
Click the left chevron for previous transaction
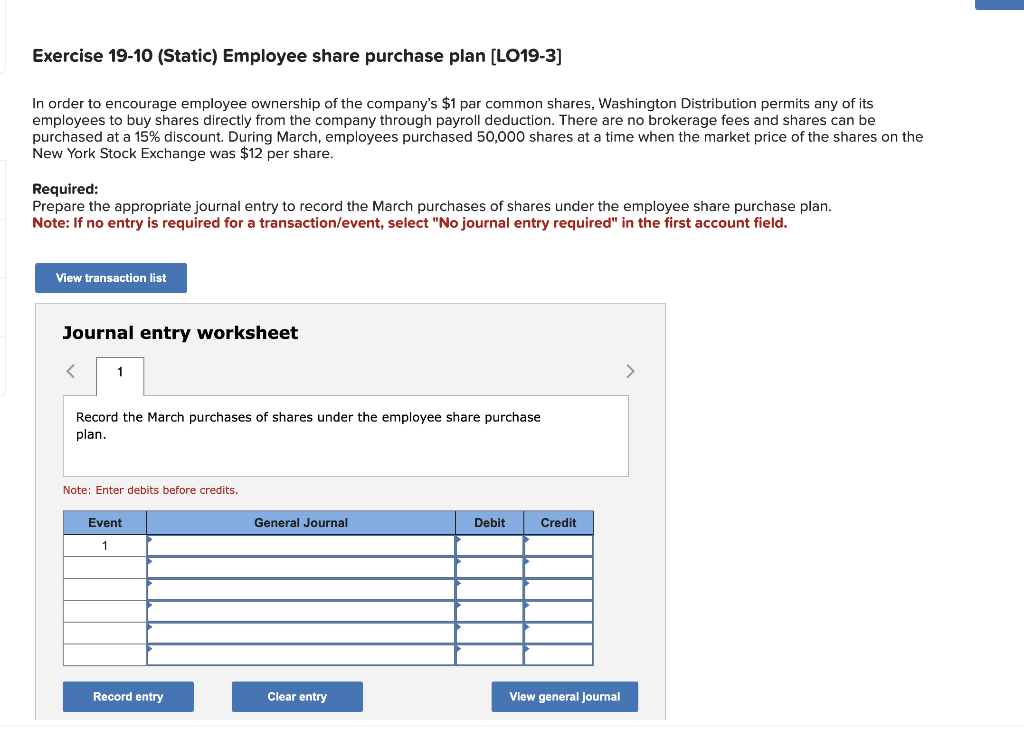click(x=70, y=371)
